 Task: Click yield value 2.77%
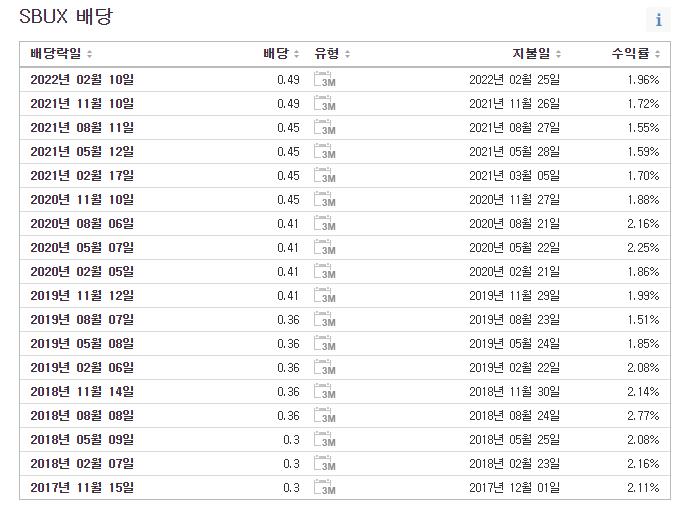pos(643,416)
